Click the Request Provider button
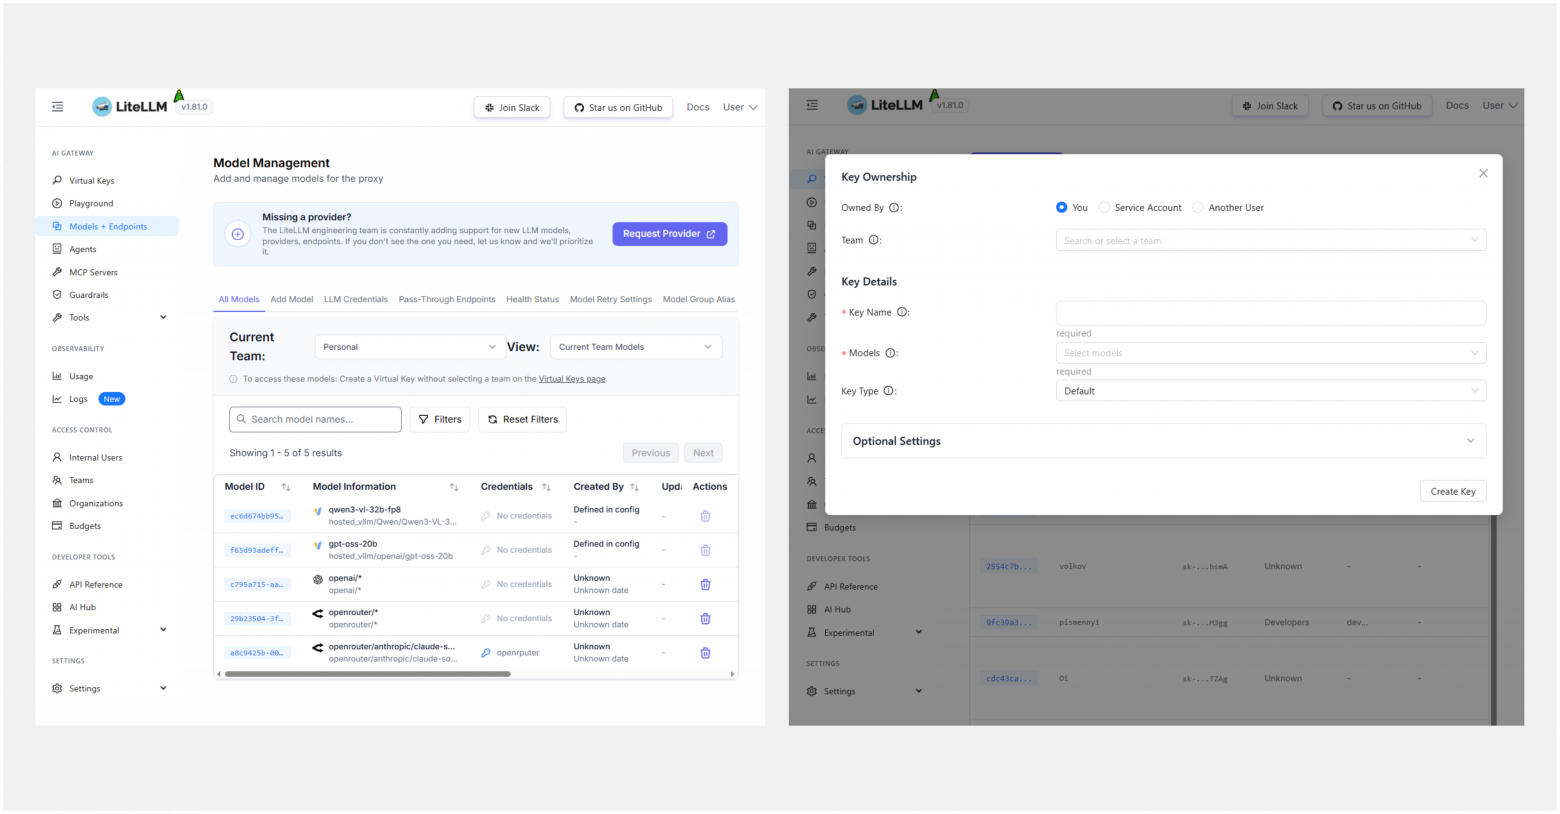This screenshot has height=814, width=1560. [x=670, y=234]
